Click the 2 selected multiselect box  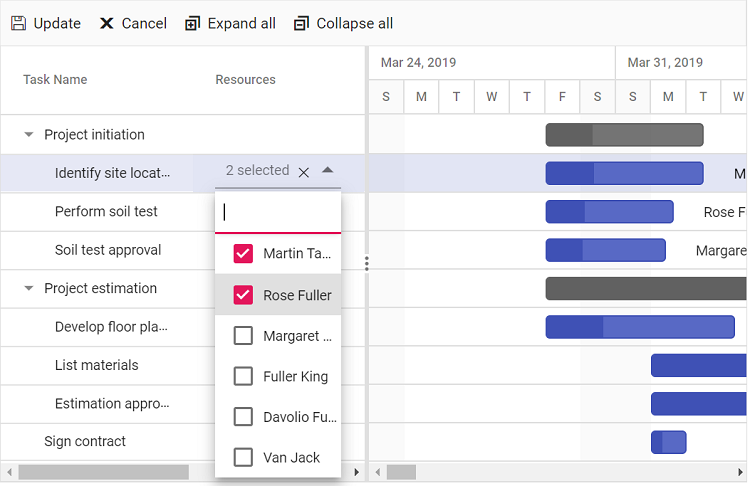[x=278, y=171]
